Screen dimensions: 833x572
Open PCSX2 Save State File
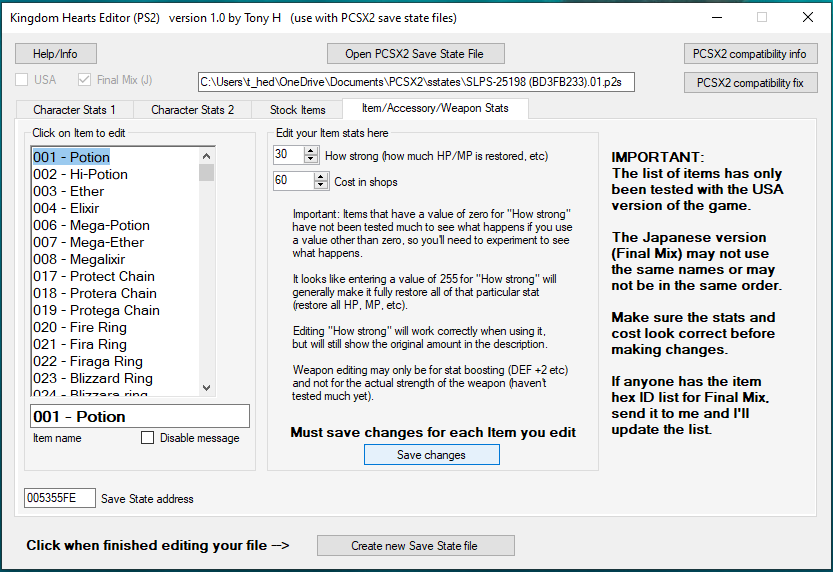click(415, 53)
